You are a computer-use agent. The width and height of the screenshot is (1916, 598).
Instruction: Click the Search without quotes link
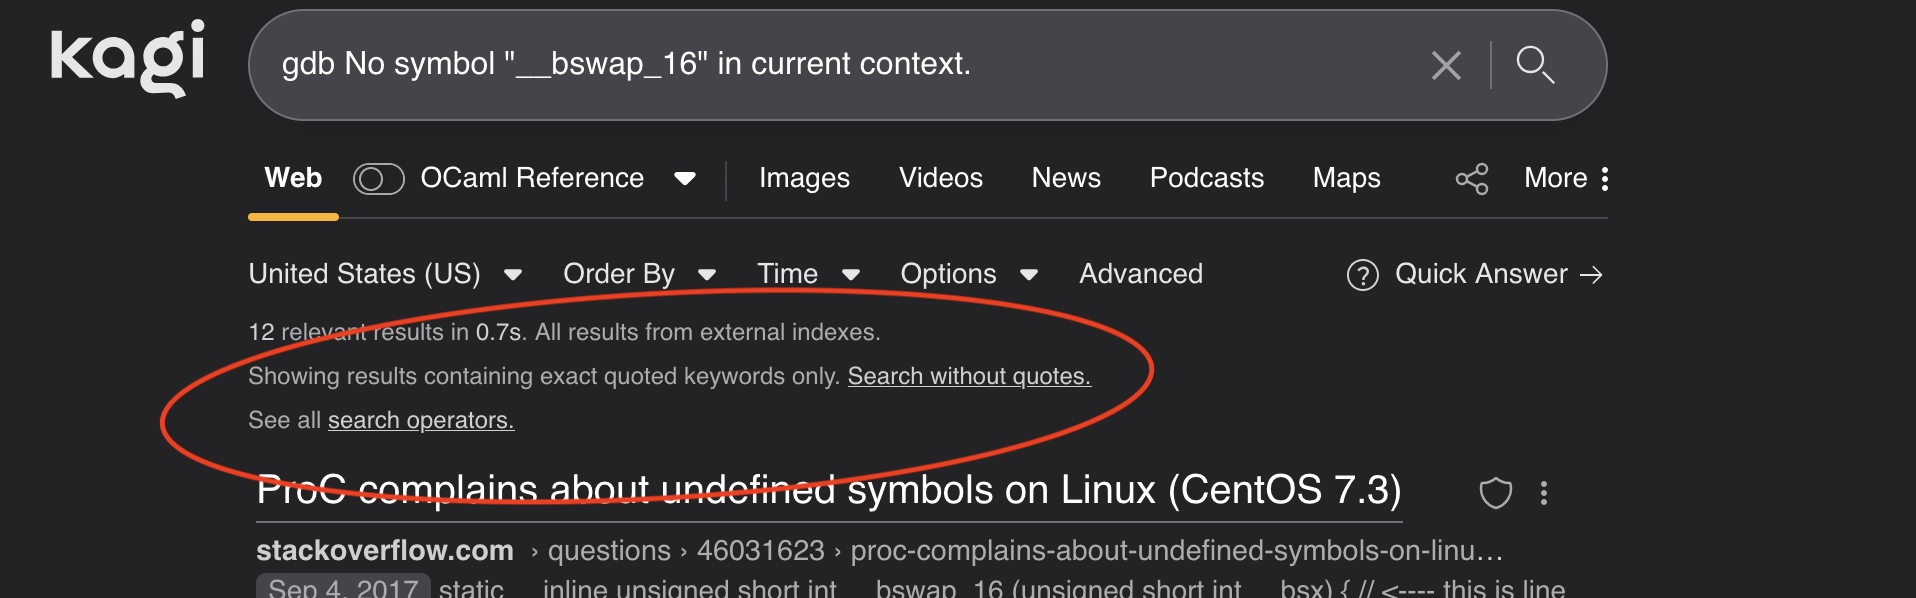coord(968,376)
